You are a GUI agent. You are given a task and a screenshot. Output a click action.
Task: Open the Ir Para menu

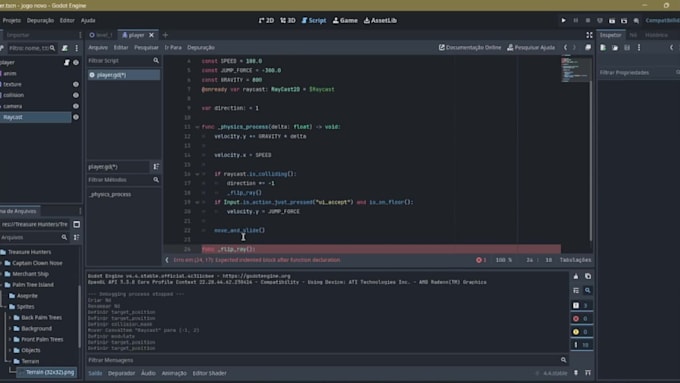[173, 48]
